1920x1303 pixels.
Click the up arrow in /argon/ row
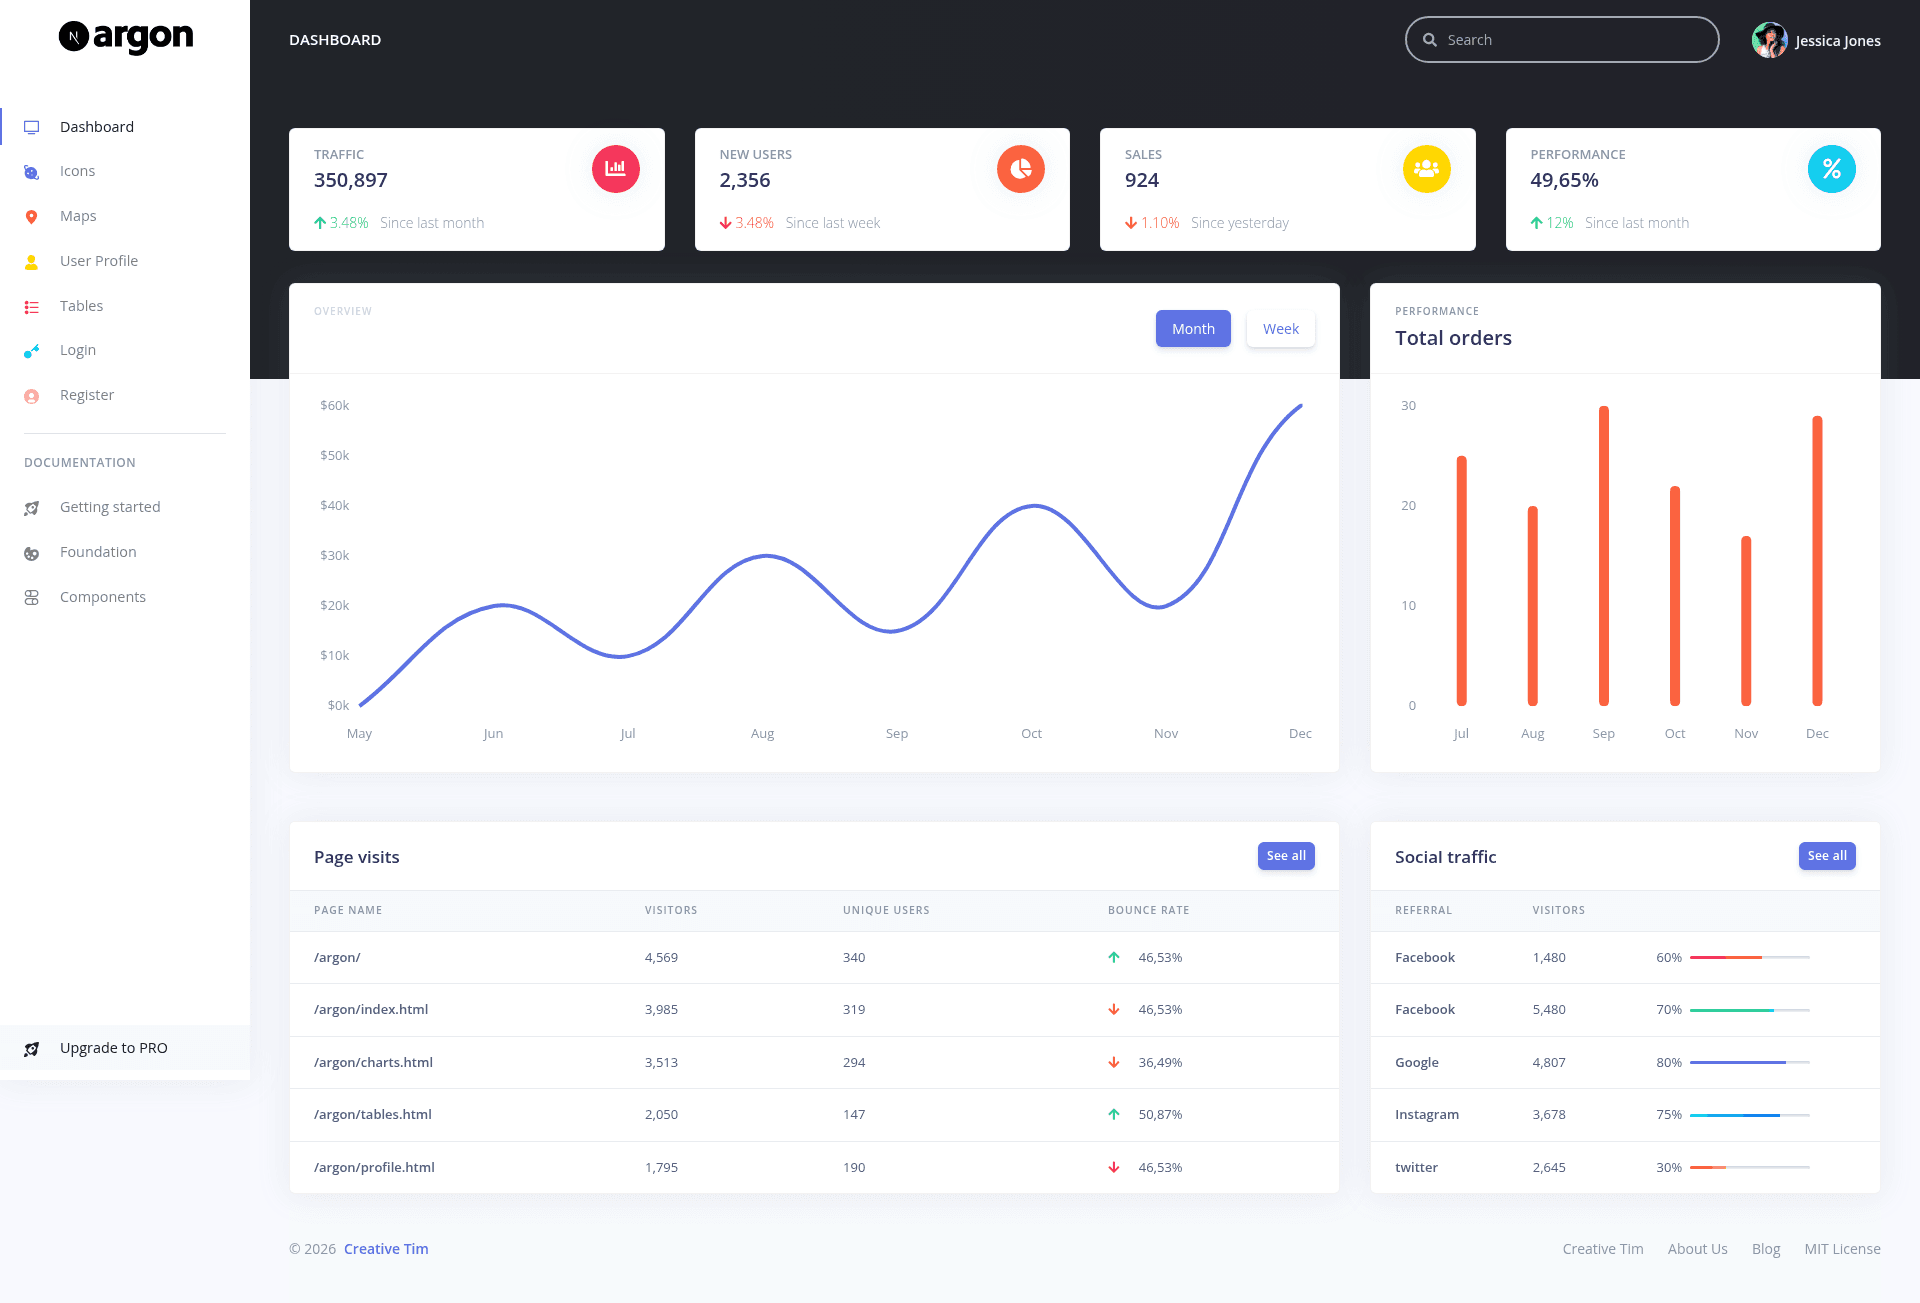coord(1114,957)
